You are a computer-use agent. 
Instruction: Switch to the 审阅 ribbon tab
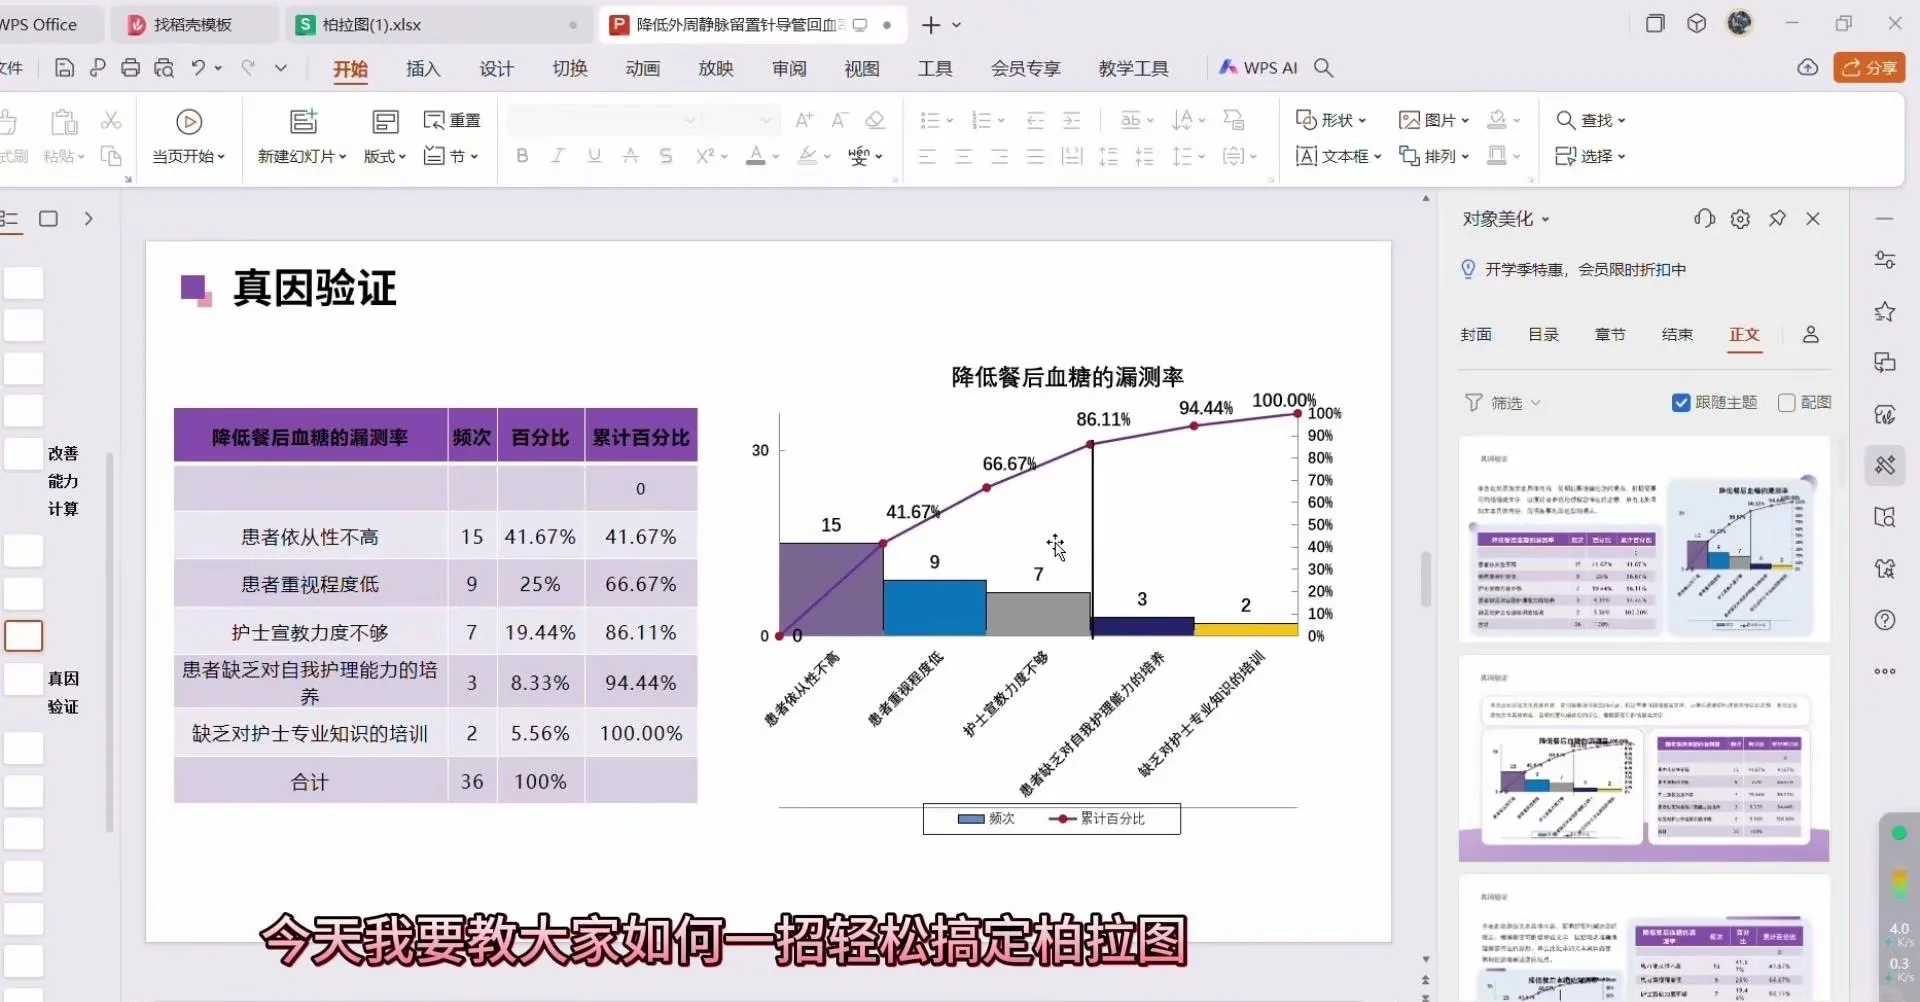789,68
